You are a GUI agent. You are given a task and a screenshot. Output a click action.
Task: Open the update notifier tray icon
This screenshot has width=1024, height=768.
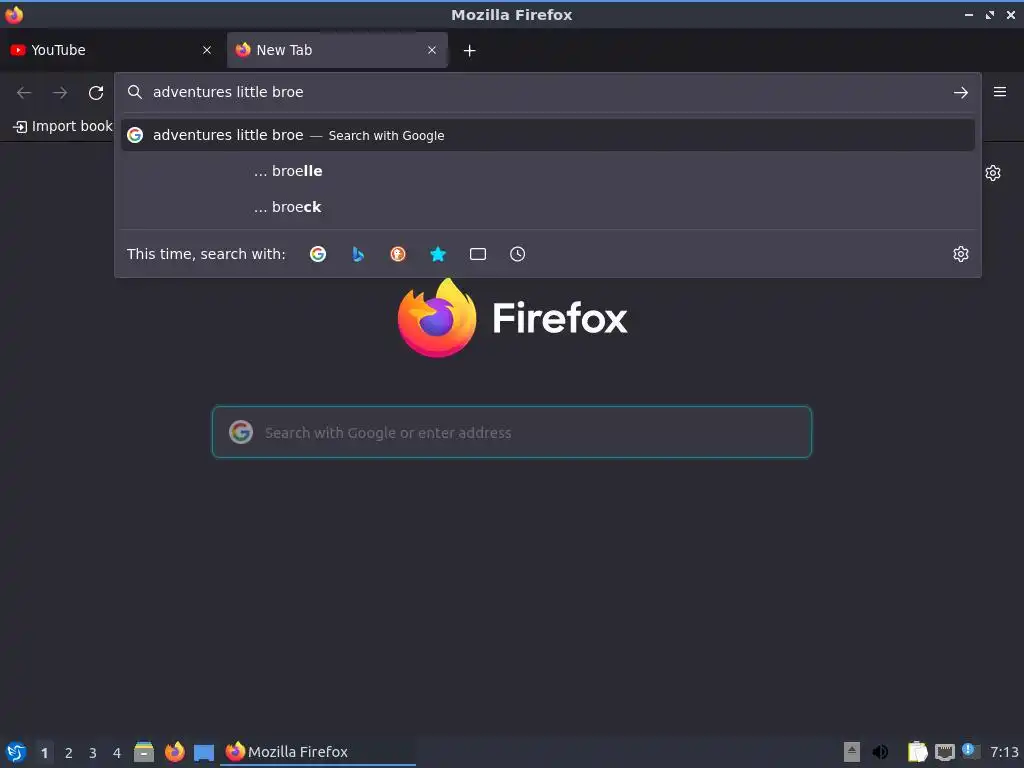click(970, 751)
